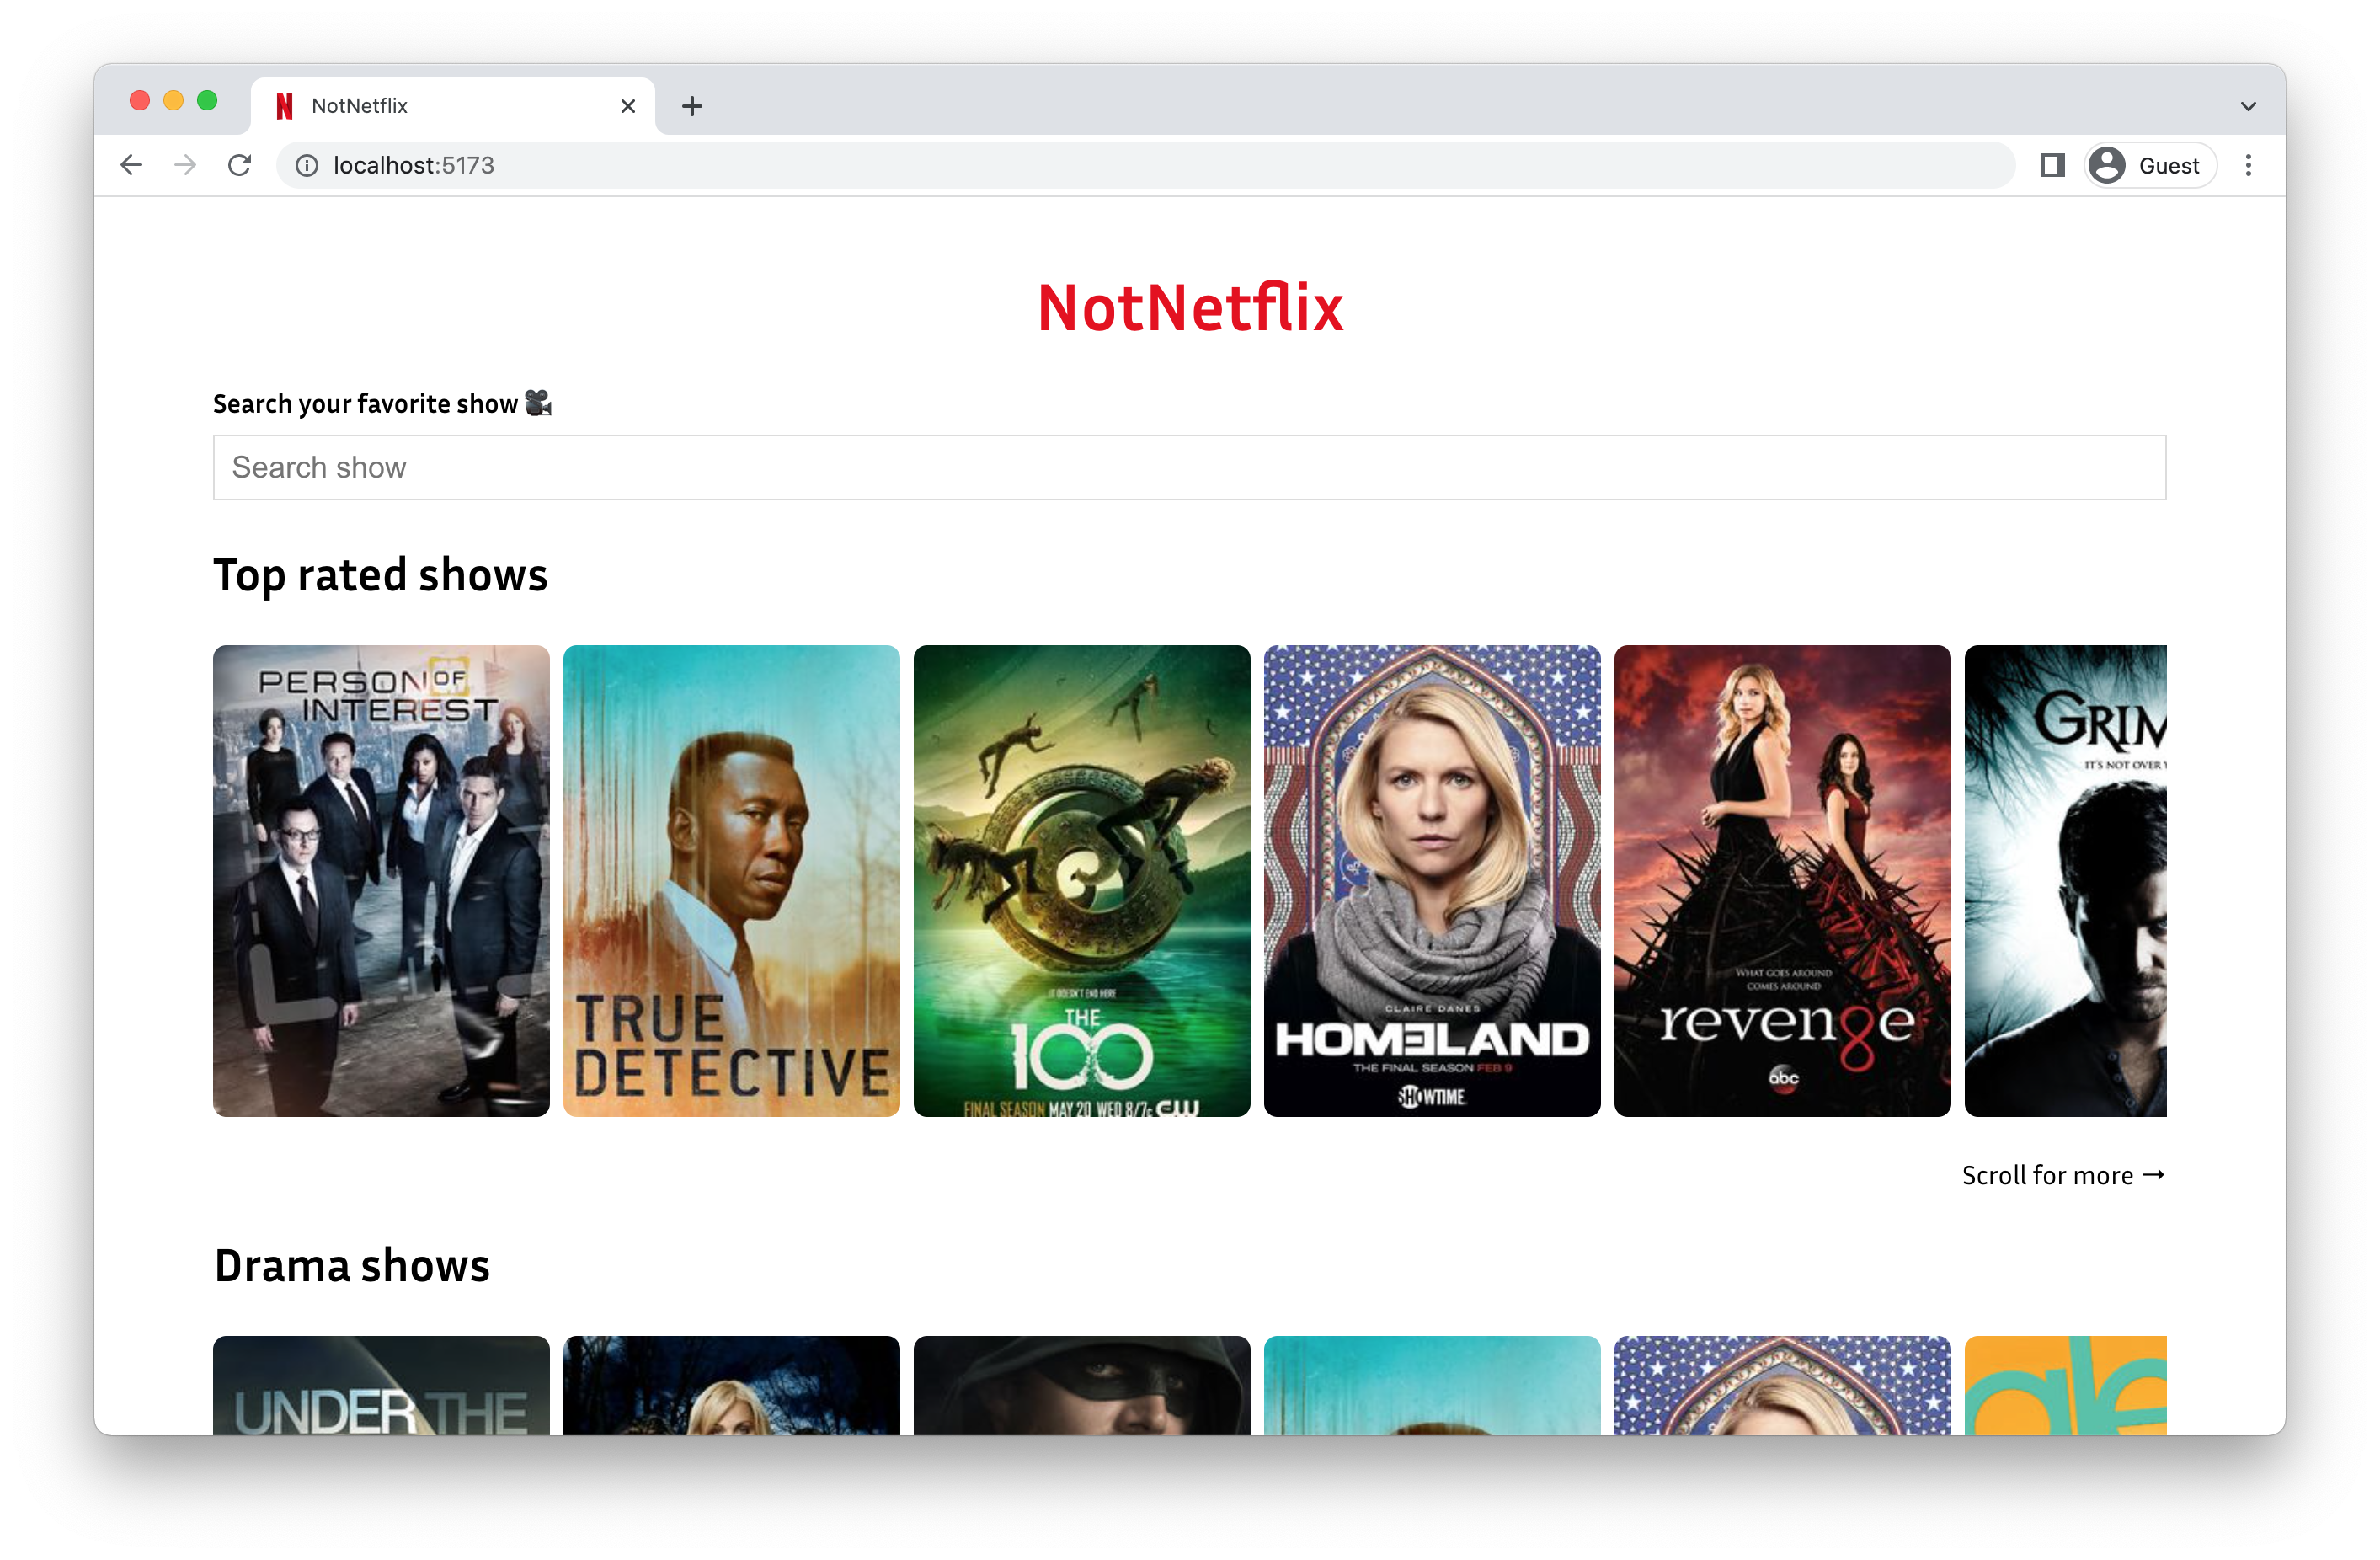Image resolution: width=2380 pixels, height=1560 pixels.
Task: Open a new tab with plus button
Action: (x=692, y=106)
